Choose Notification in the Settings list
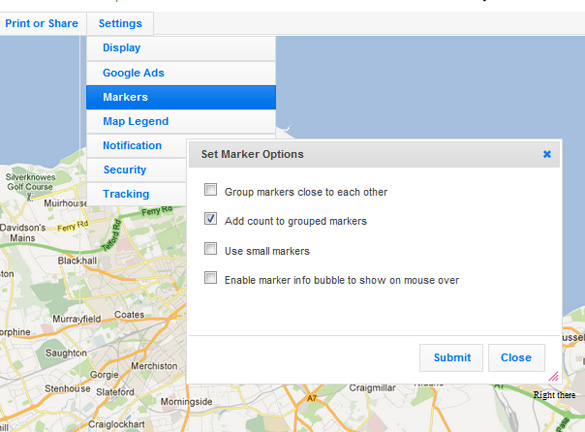The image size is (585, 432). point(137,145)
